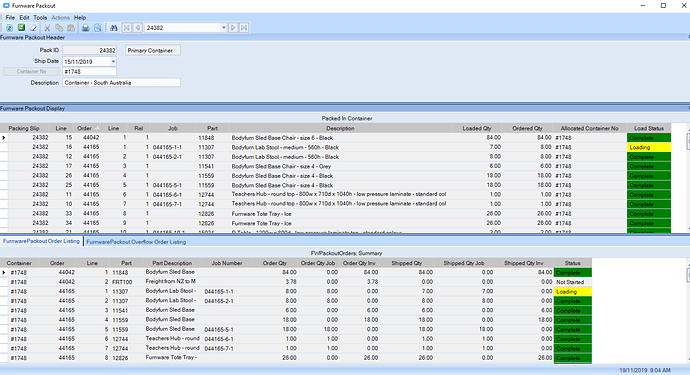
Task: Click row selector of first summary grid row
Action: coord(4,272)
